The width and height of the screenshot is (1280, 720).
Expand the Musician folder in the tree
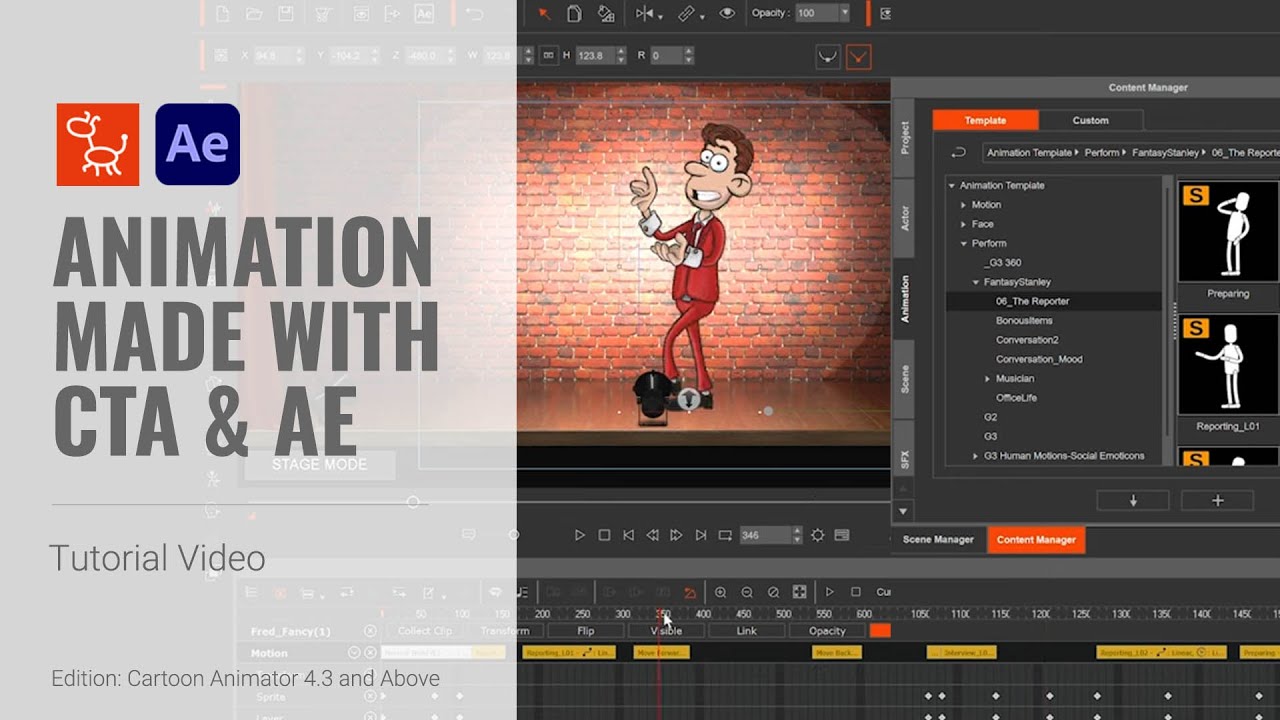pyautogui.click(x=988, y=379)
